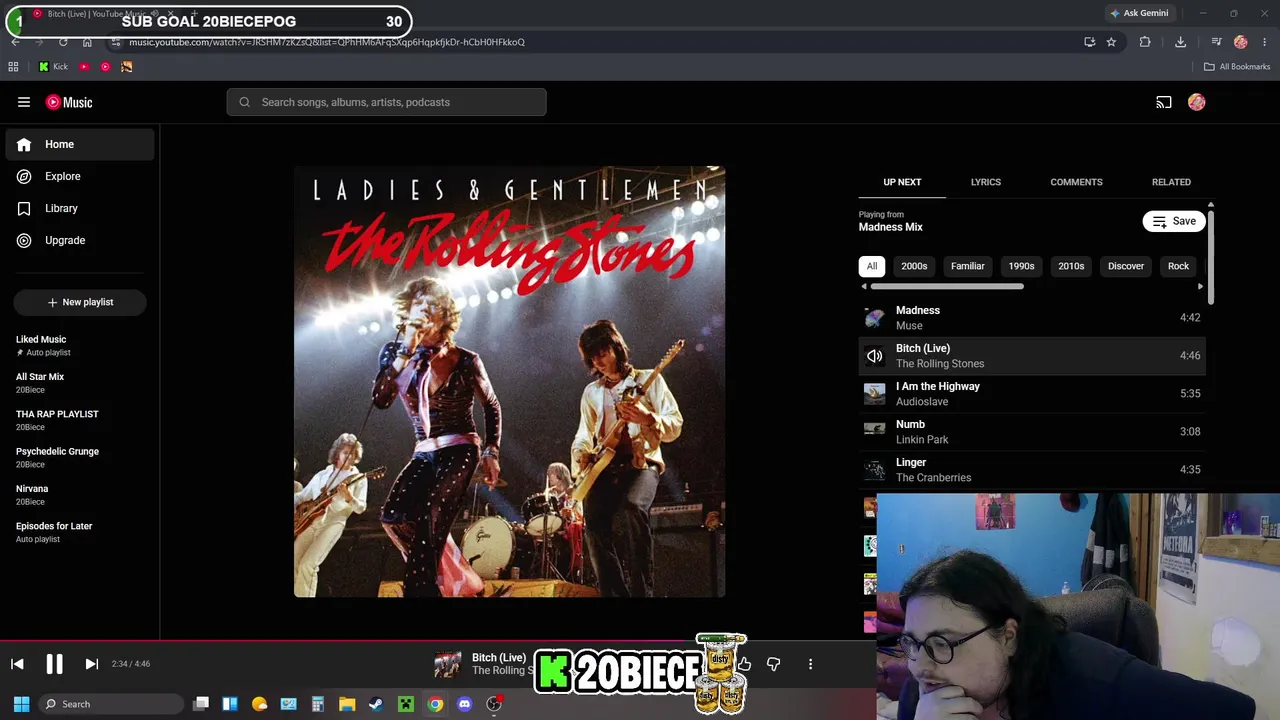This screenshot has height=720, width=1280.
Task: Select the Rock filter chip
Action: 1178,266
